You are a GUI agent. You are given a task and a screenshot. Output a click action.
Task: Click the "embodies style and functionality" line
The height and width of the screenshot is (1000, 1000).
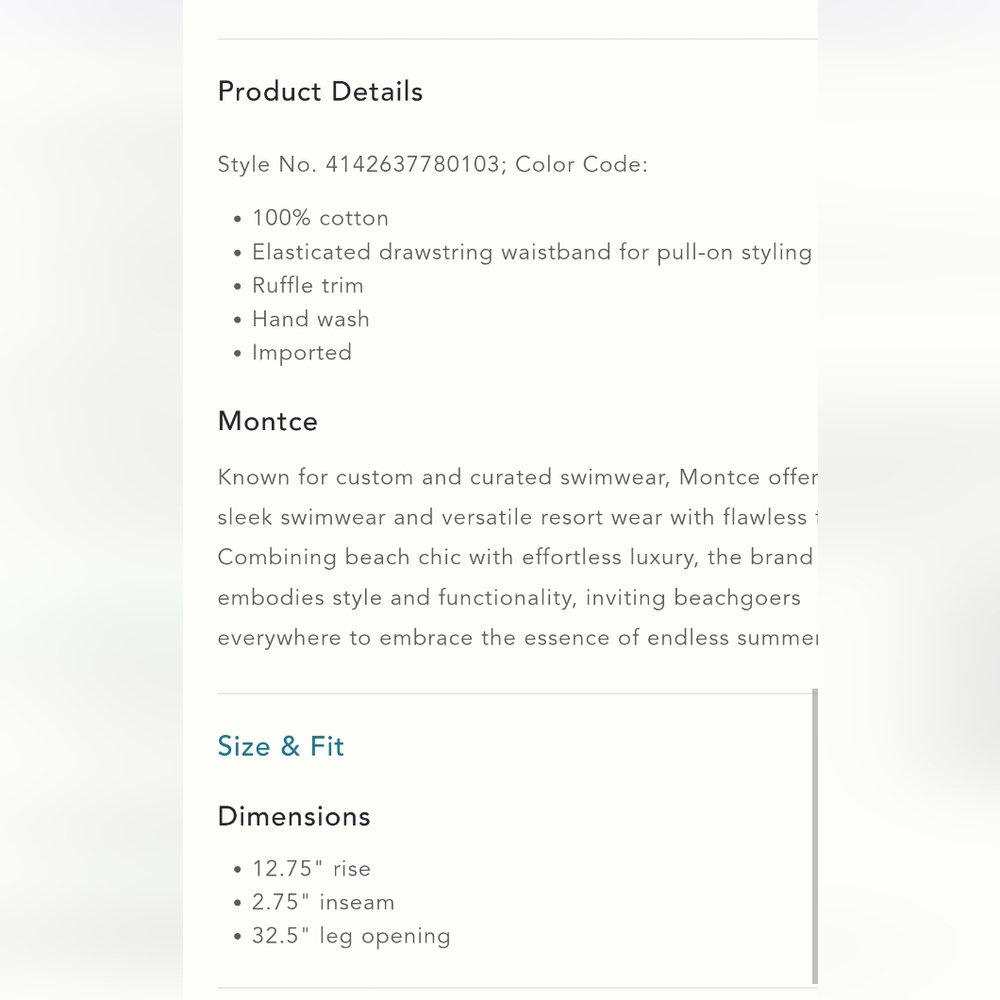[x=509, y=598]
